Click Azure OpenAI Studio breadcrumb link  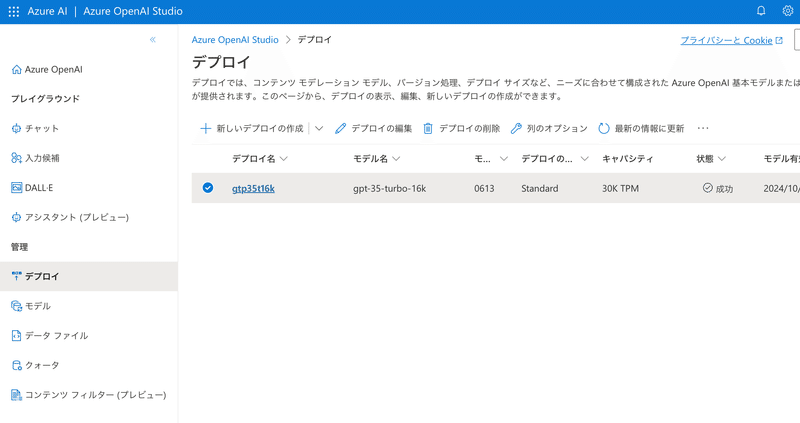(x=235, y=40)
